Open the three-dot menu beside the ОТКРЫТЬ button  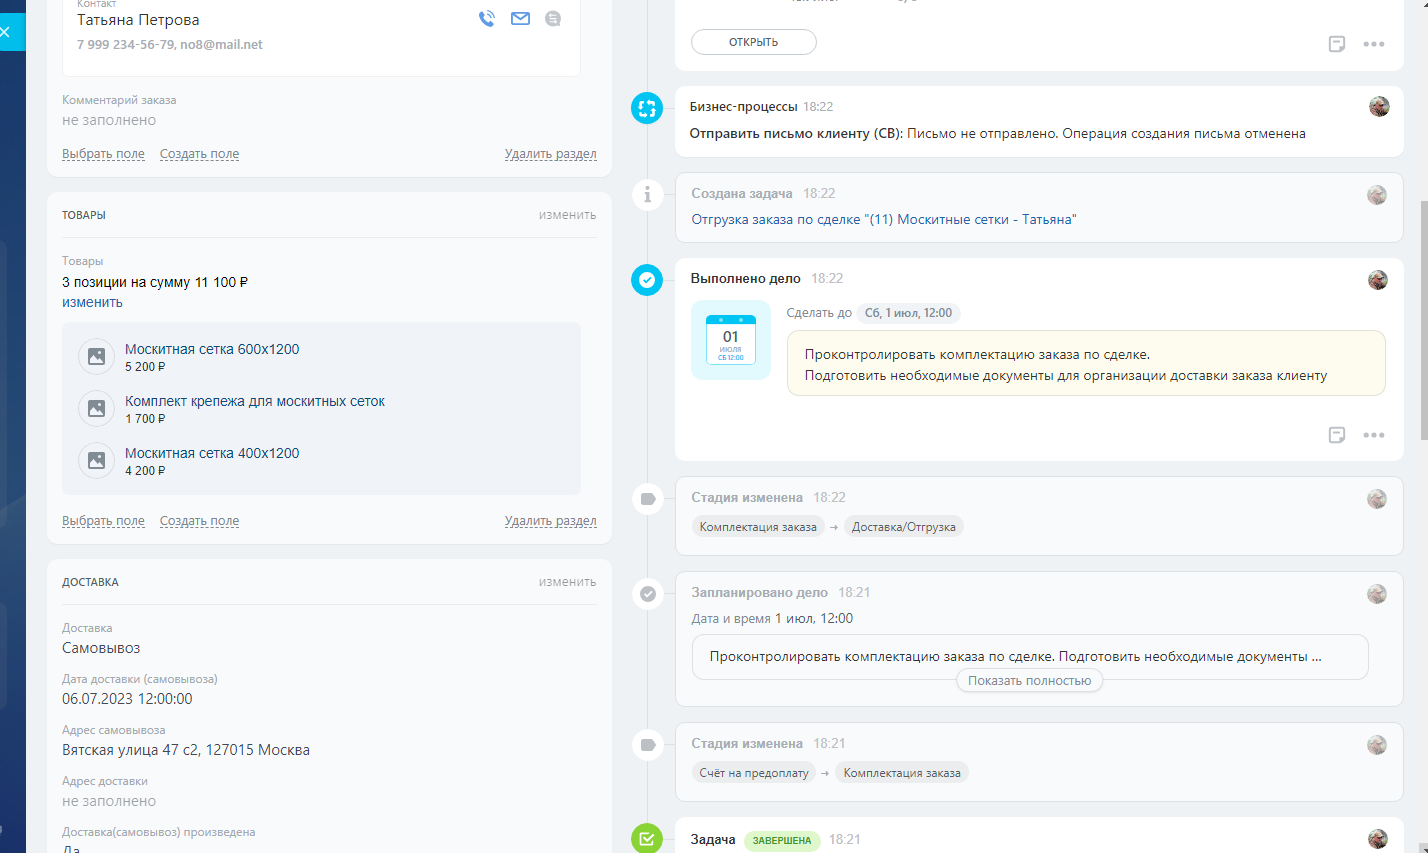pyautogui.click(x=1374, y=44)
